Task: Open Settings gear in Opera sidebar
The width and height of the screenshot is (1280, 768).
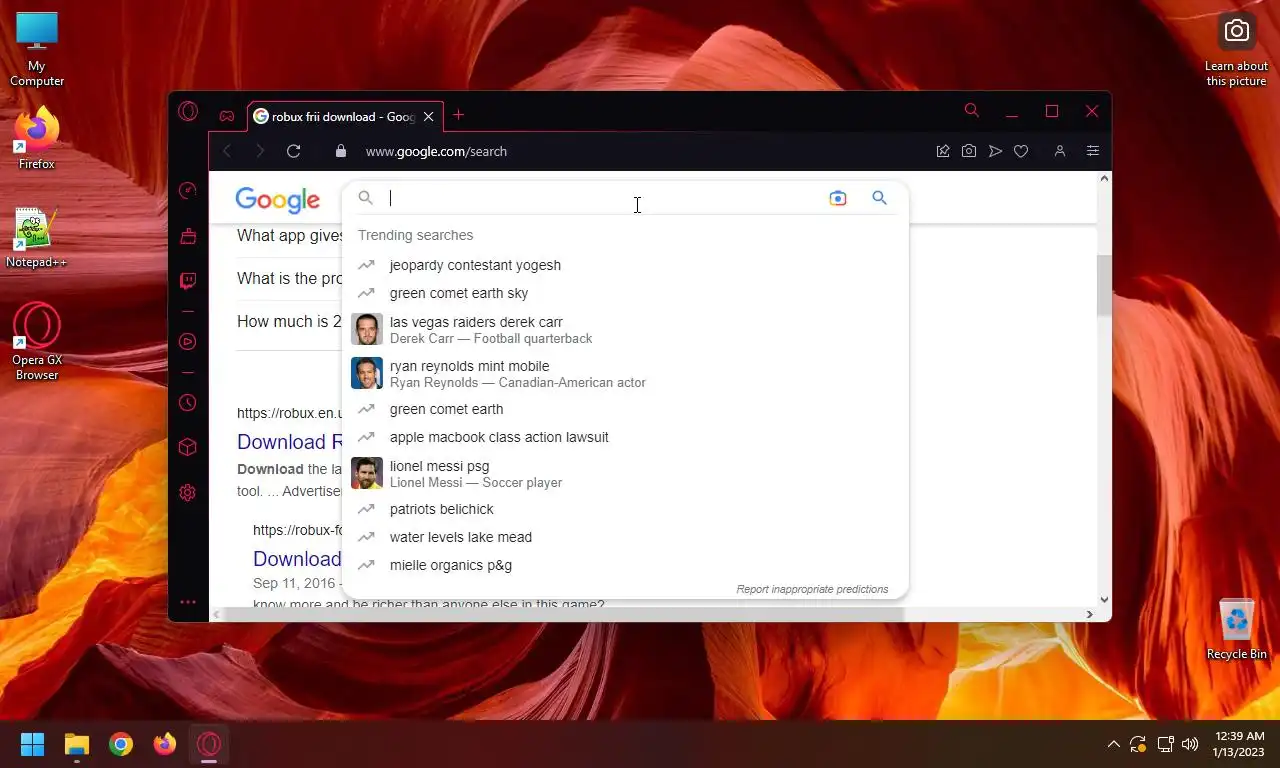Action: [x=187, y=492]
